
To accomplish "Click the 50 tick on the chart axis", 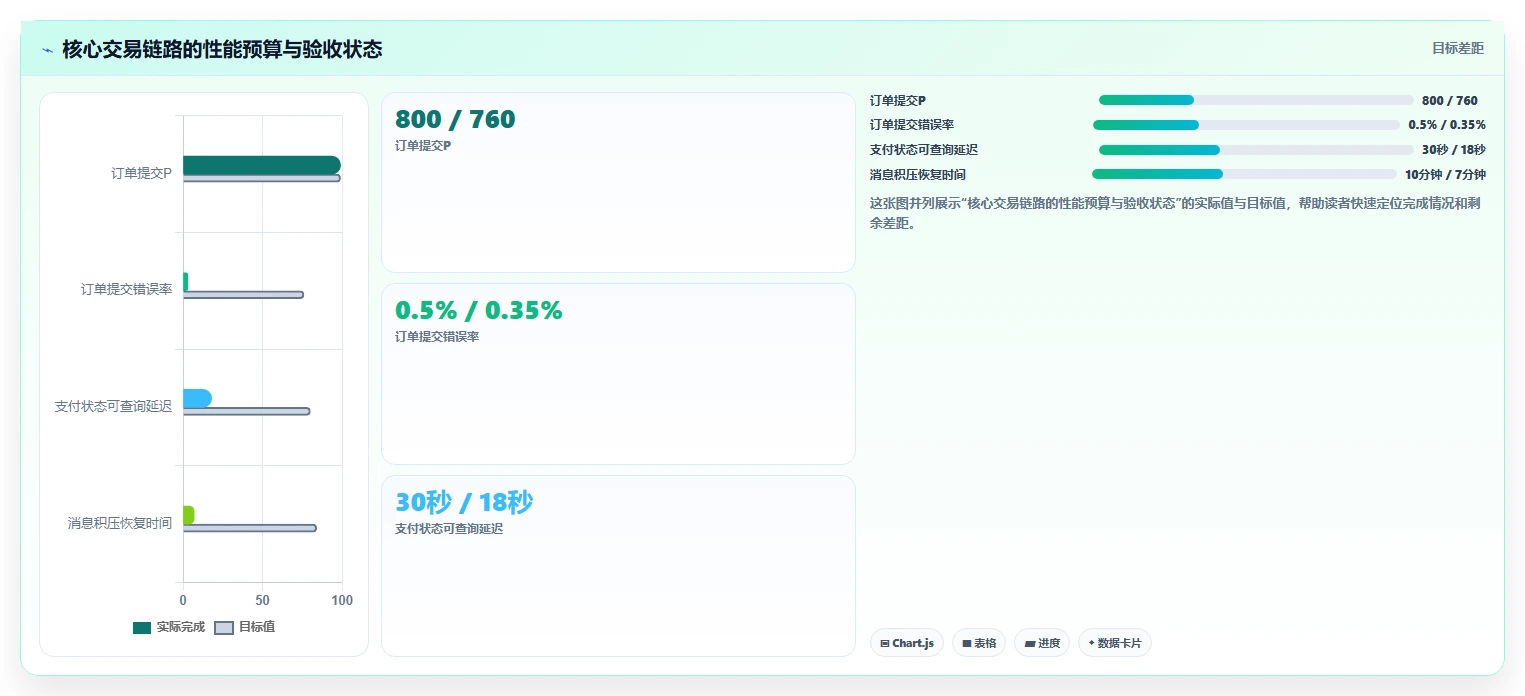I will click(x=263, y=600).
